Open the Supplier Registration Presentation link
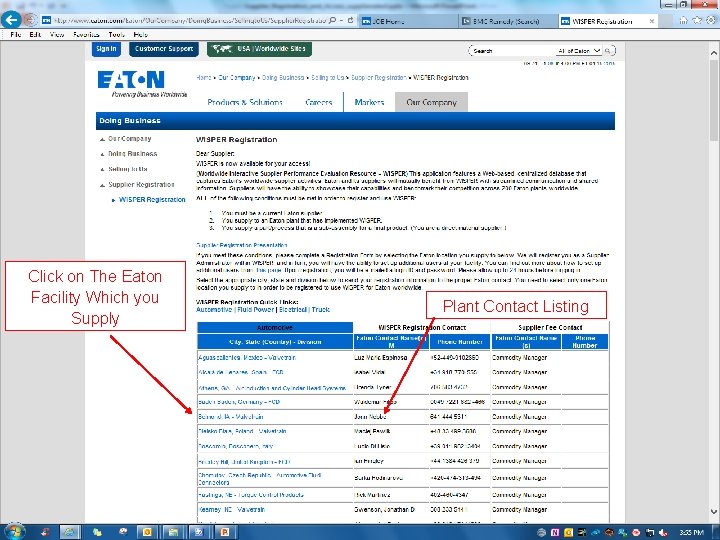This screenshot has width=720, height=540. [x=242, y=245]
